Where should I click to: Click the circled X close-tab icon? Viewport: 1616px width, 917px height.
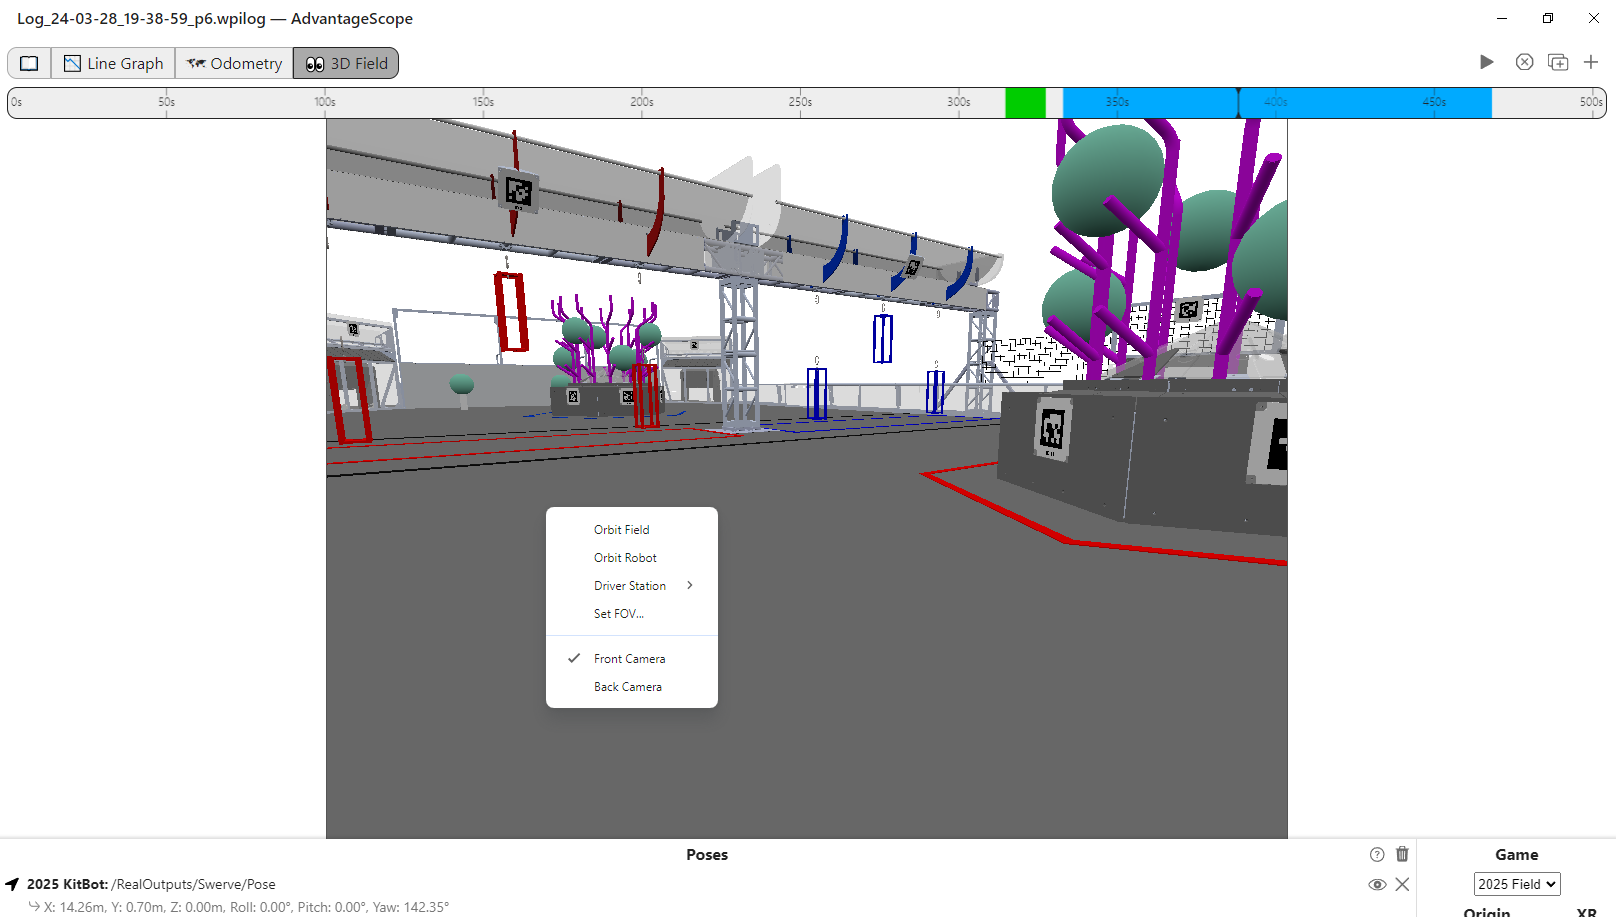(x=1524, y=62)
